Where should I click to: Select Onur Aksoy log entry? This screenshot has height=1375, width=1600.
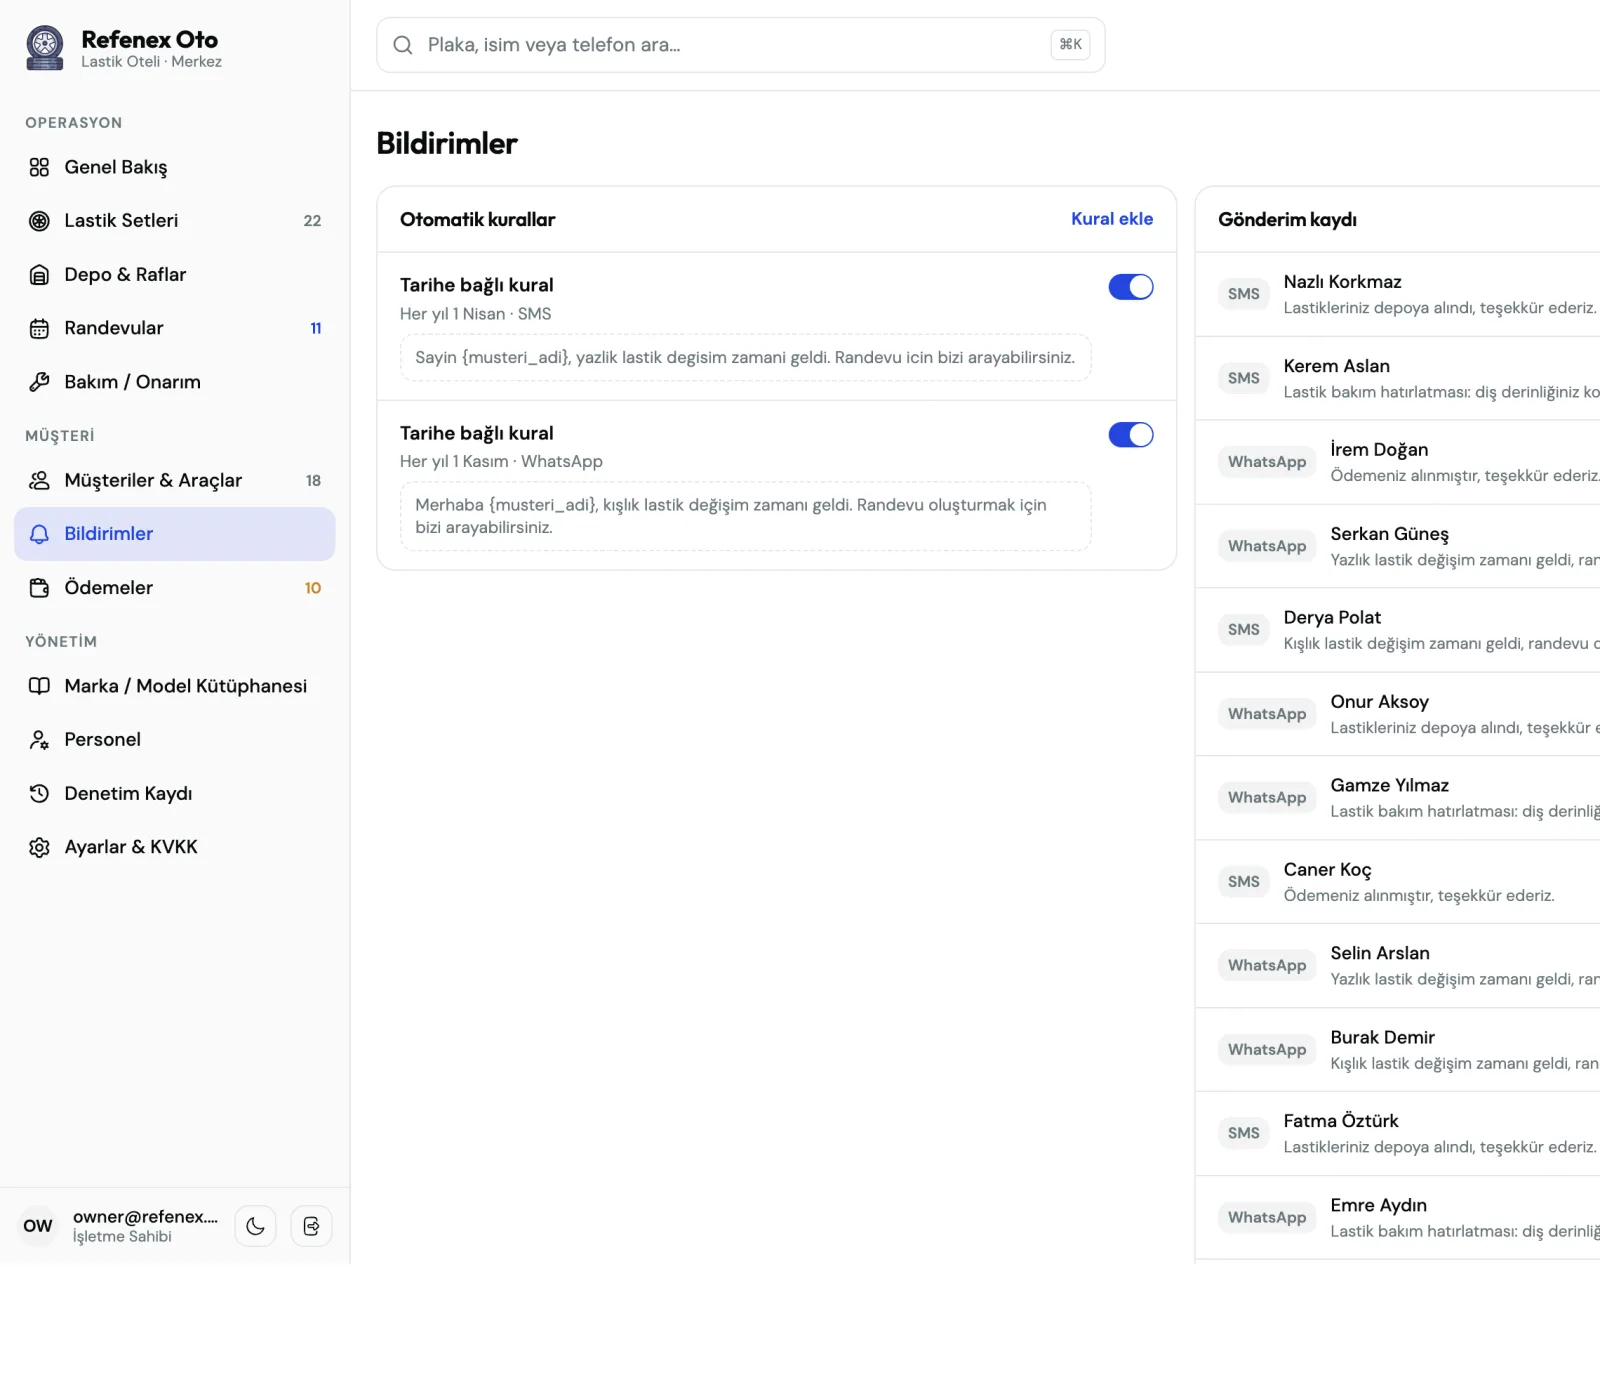(x=1398, y=714)
